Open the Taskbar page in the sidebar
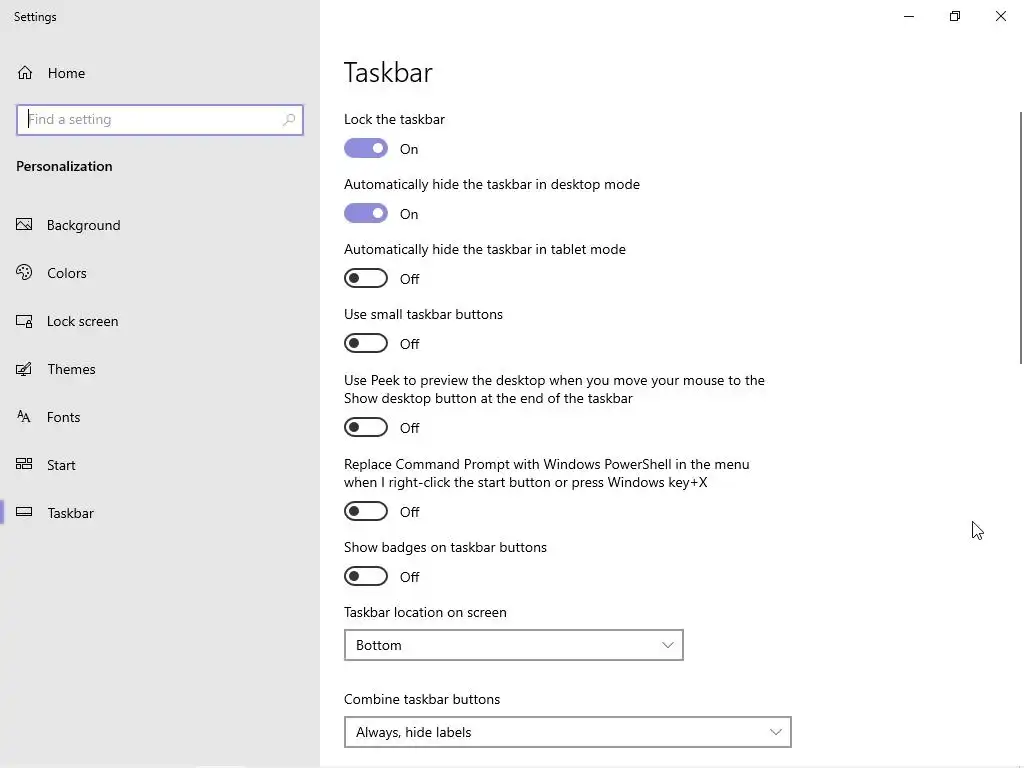Viewport: 1024px width, 768px height. coord(70,513)
